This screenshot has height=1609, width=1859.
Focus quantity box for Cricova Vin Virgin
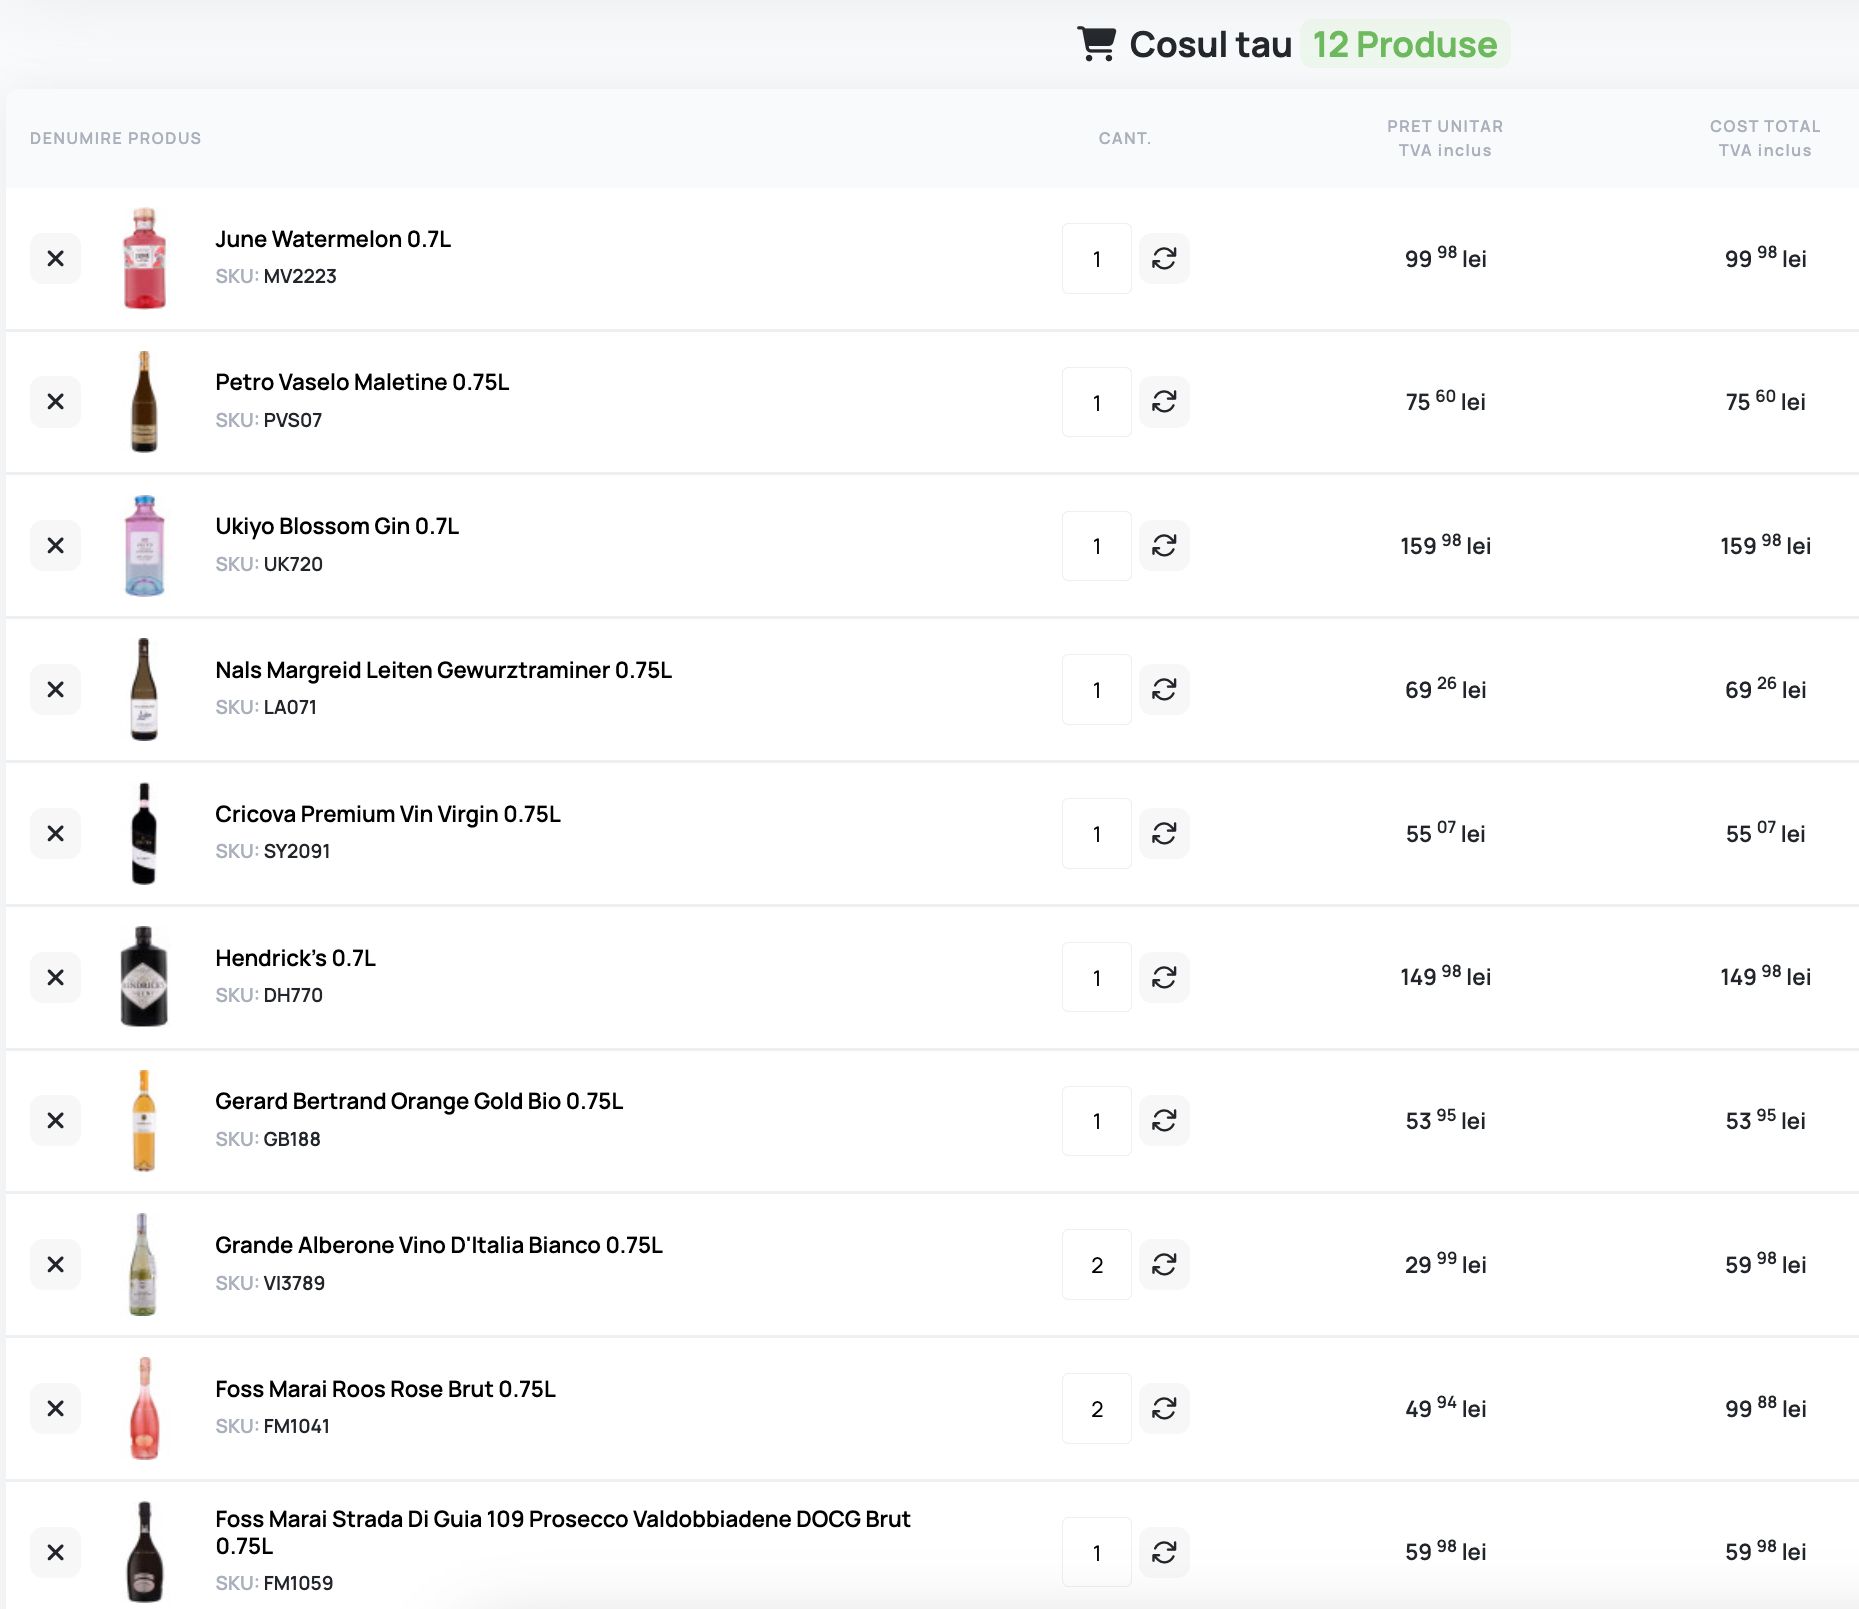click(1097, 834)
